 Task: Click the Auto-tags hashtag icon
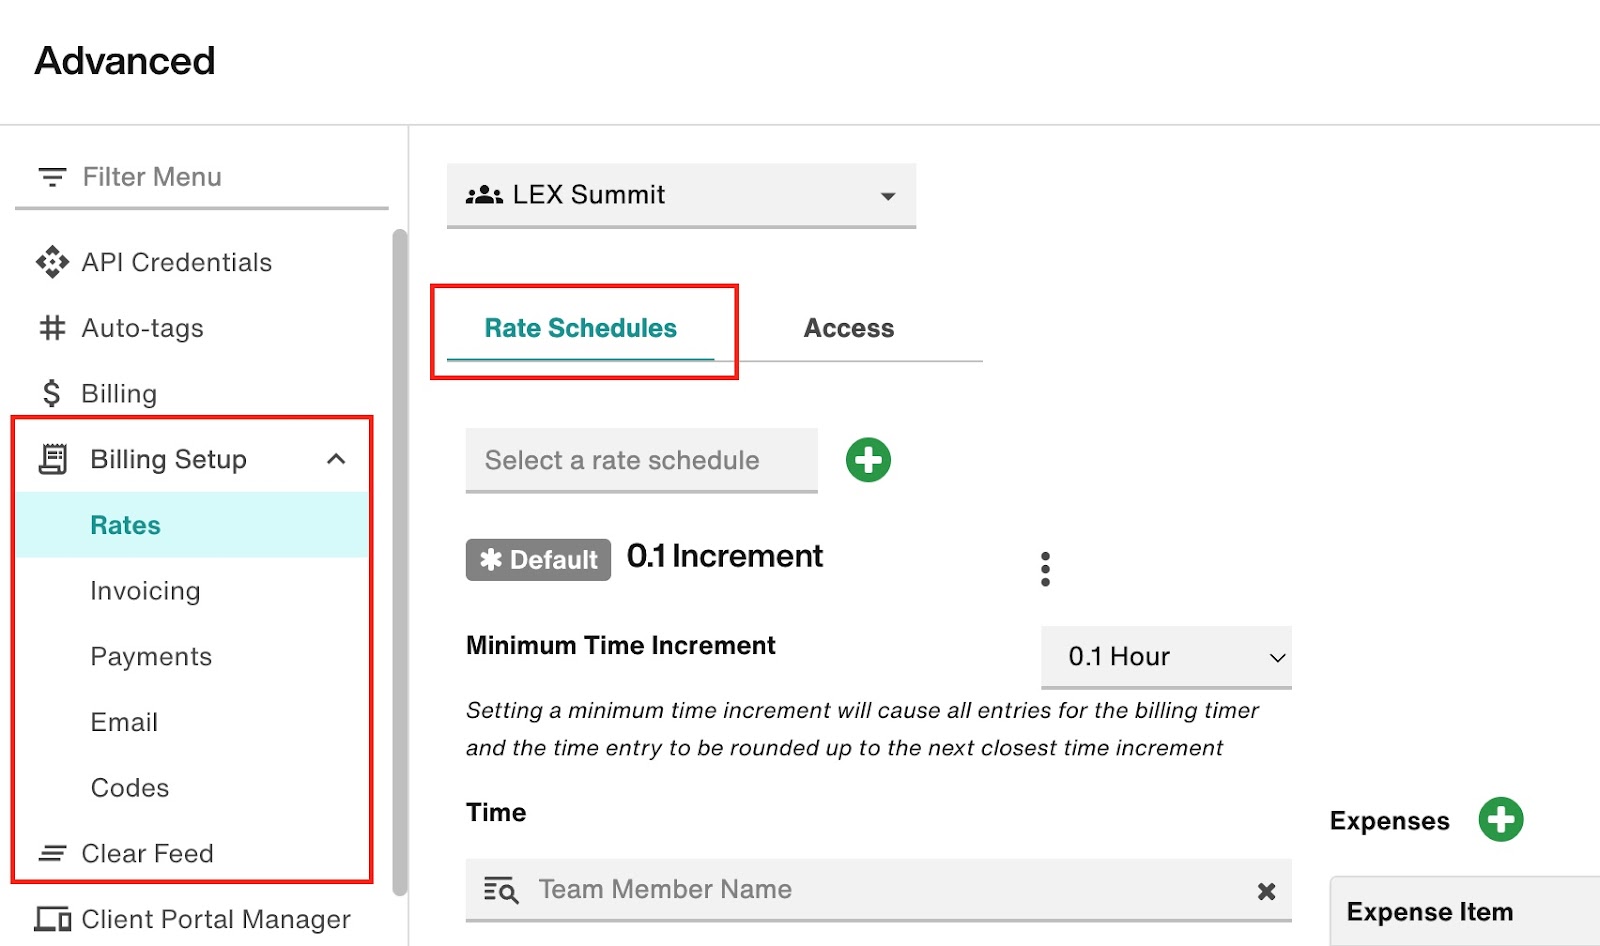click(50, 328)
